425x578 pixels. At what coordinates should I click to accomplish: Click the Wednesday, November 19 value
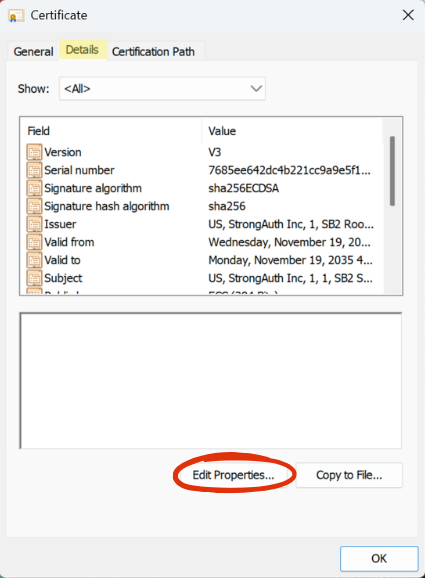tap(289, 242)
